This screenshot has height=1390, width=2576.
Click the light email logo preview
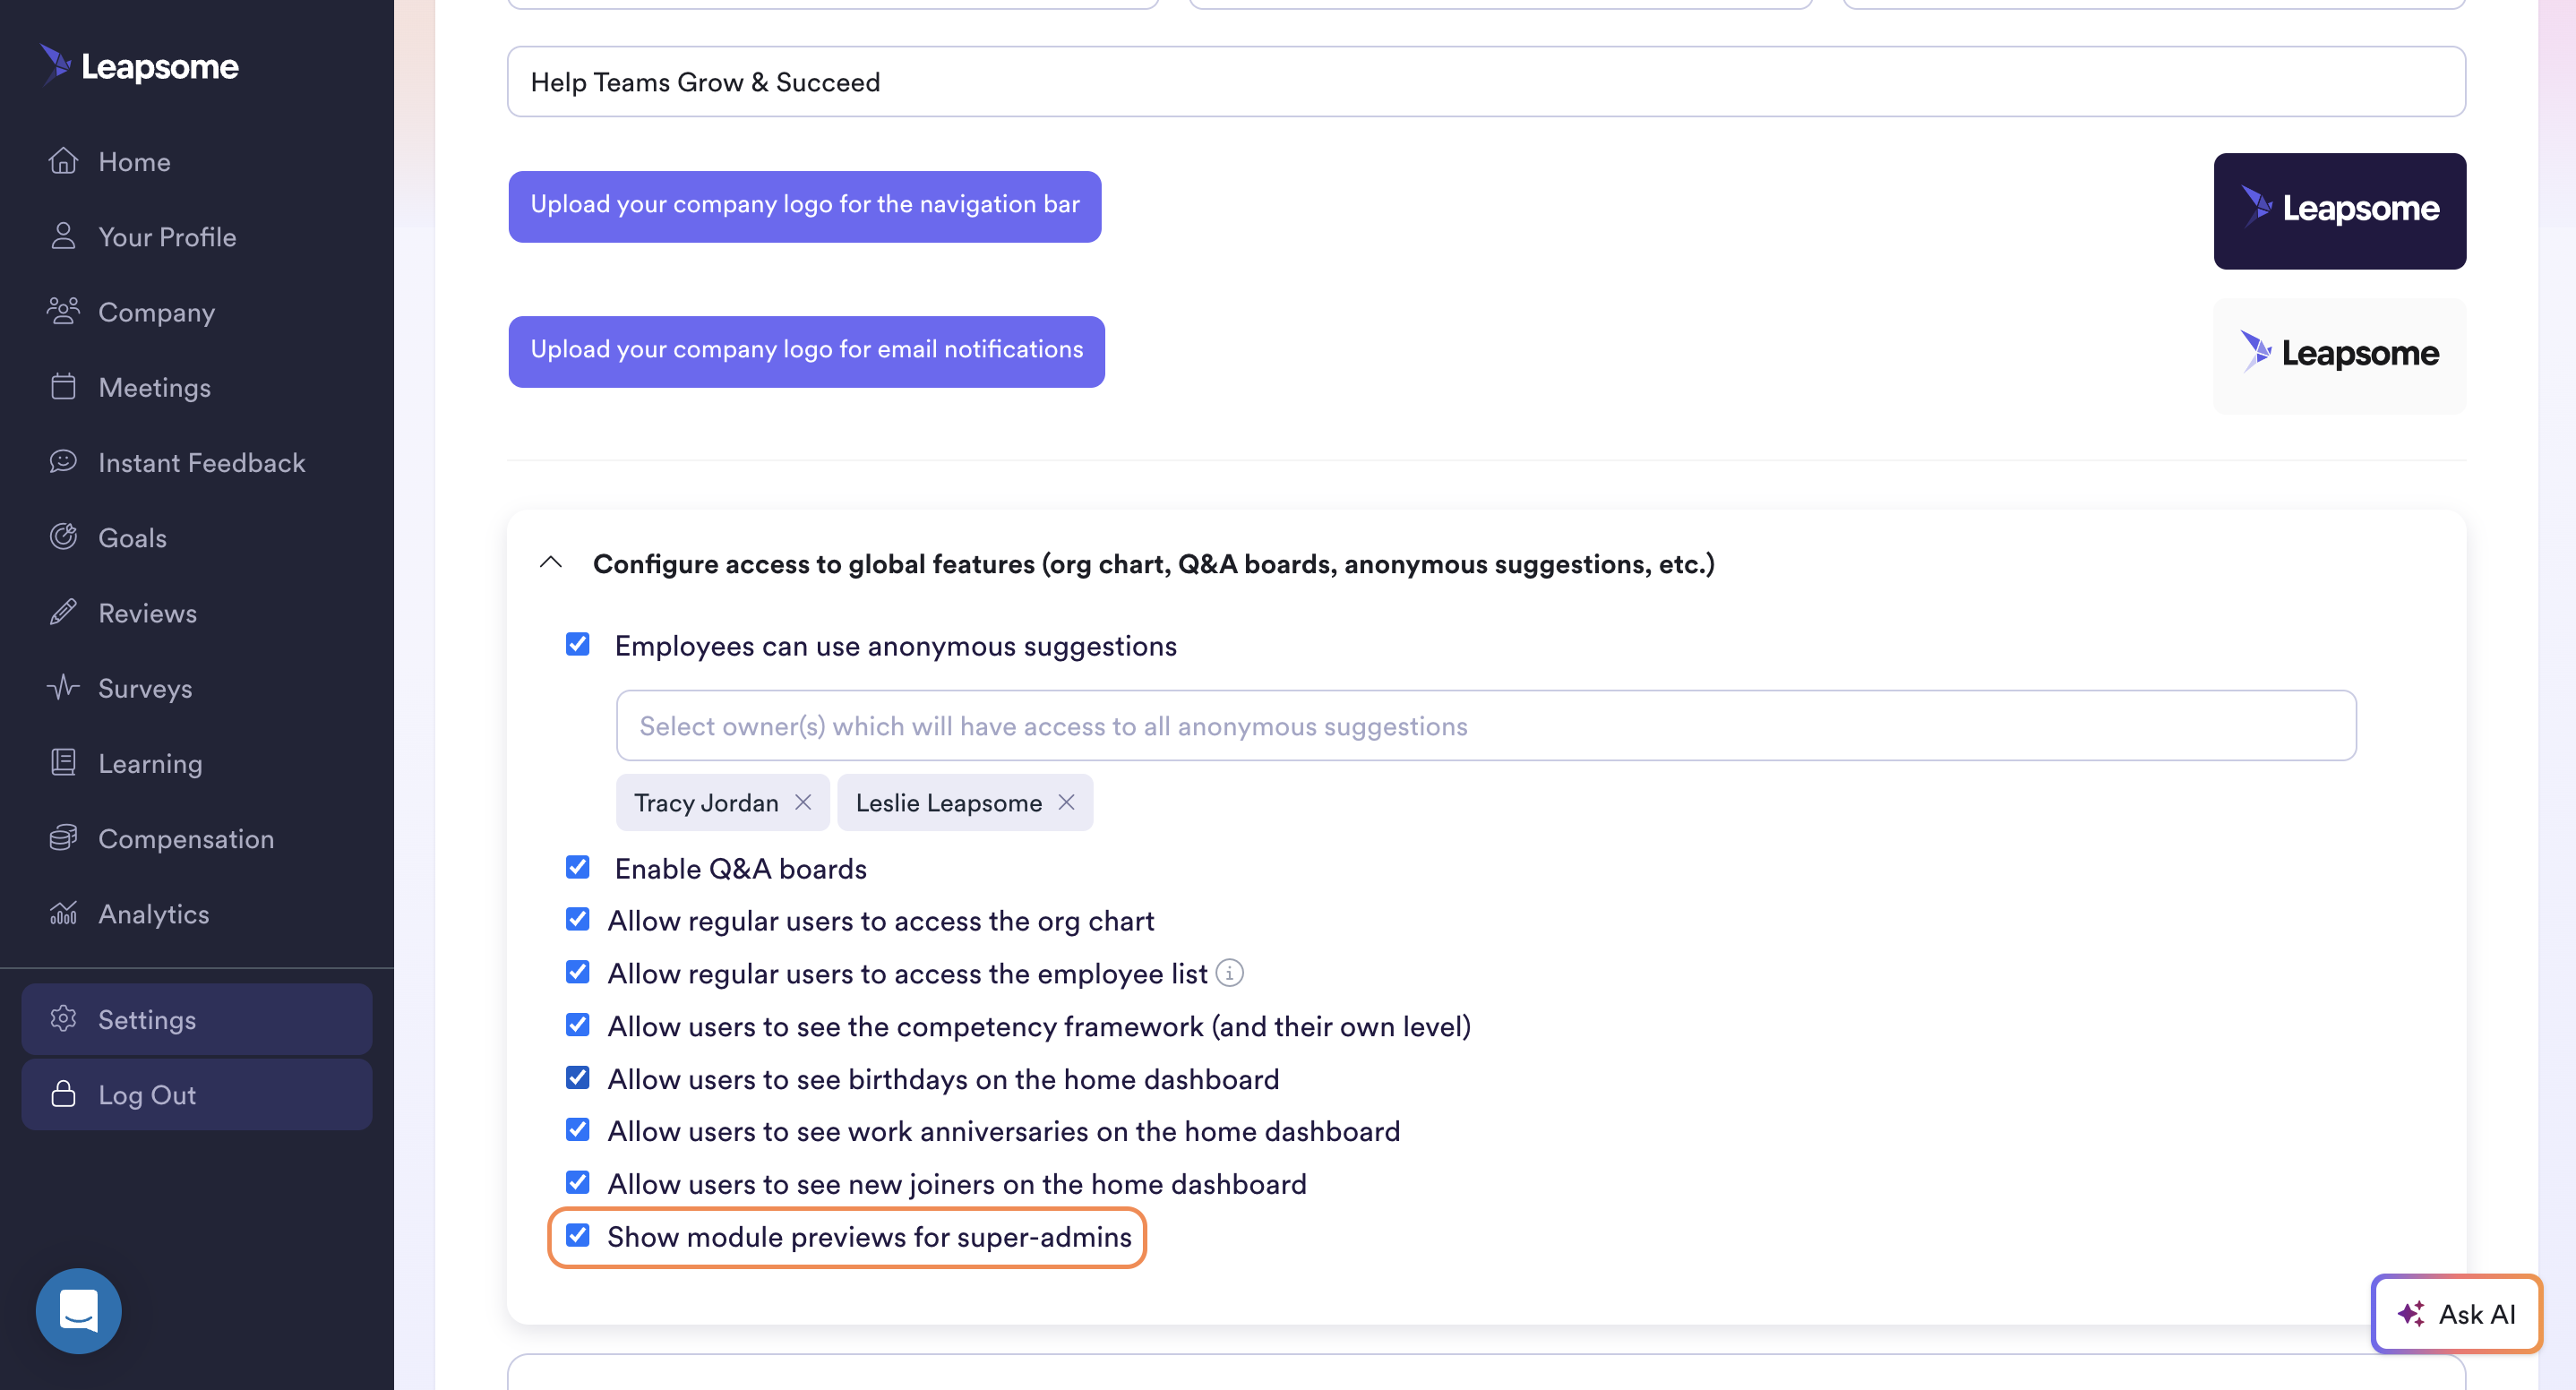tap(2340, 355)
